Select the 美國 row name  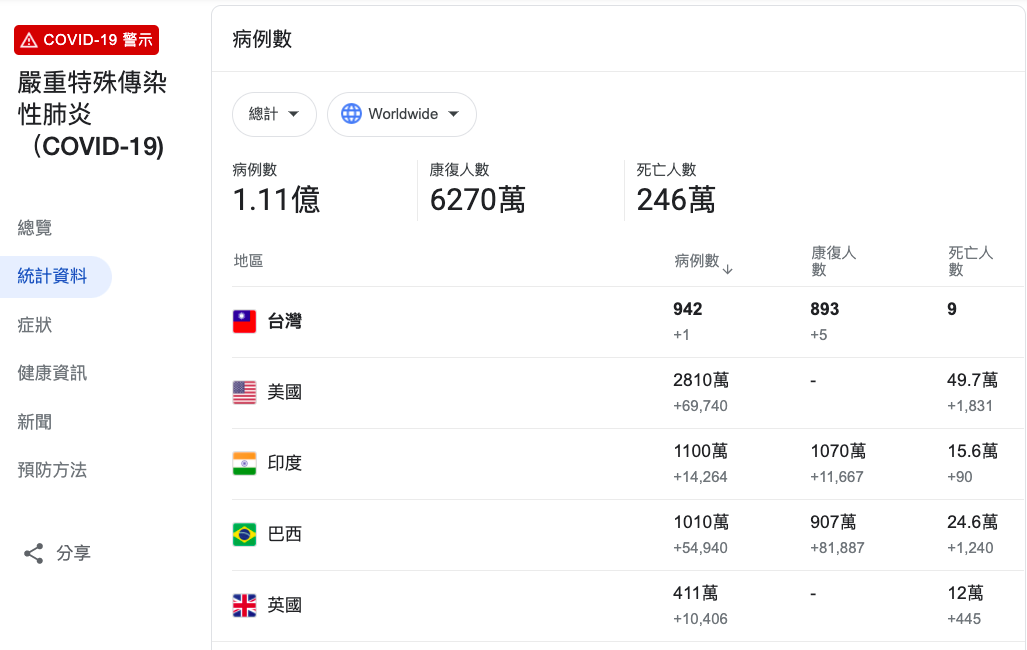pos(285,392)
